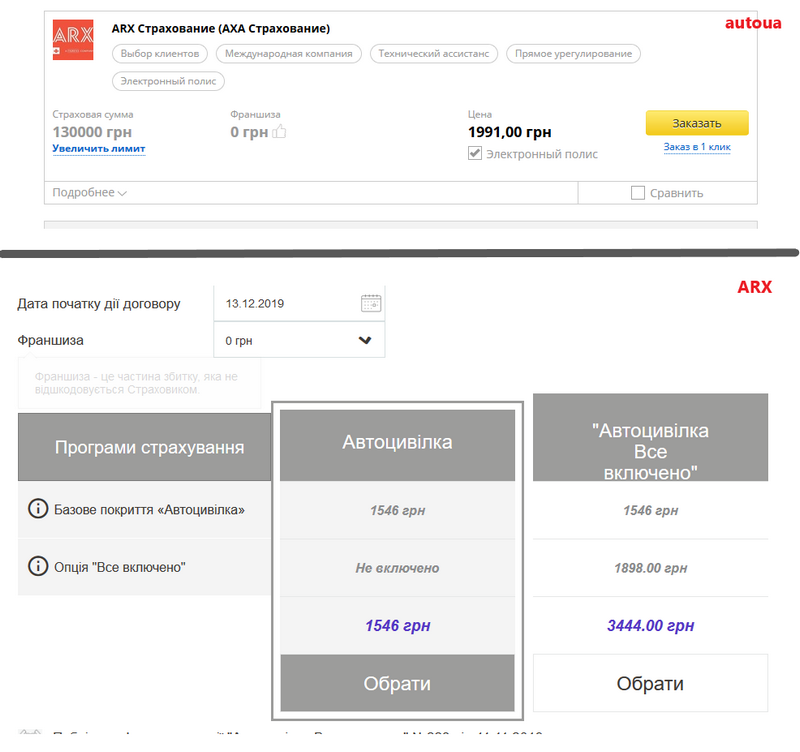Open the Франшиза 0 грн dropdown

coord(299,340)
